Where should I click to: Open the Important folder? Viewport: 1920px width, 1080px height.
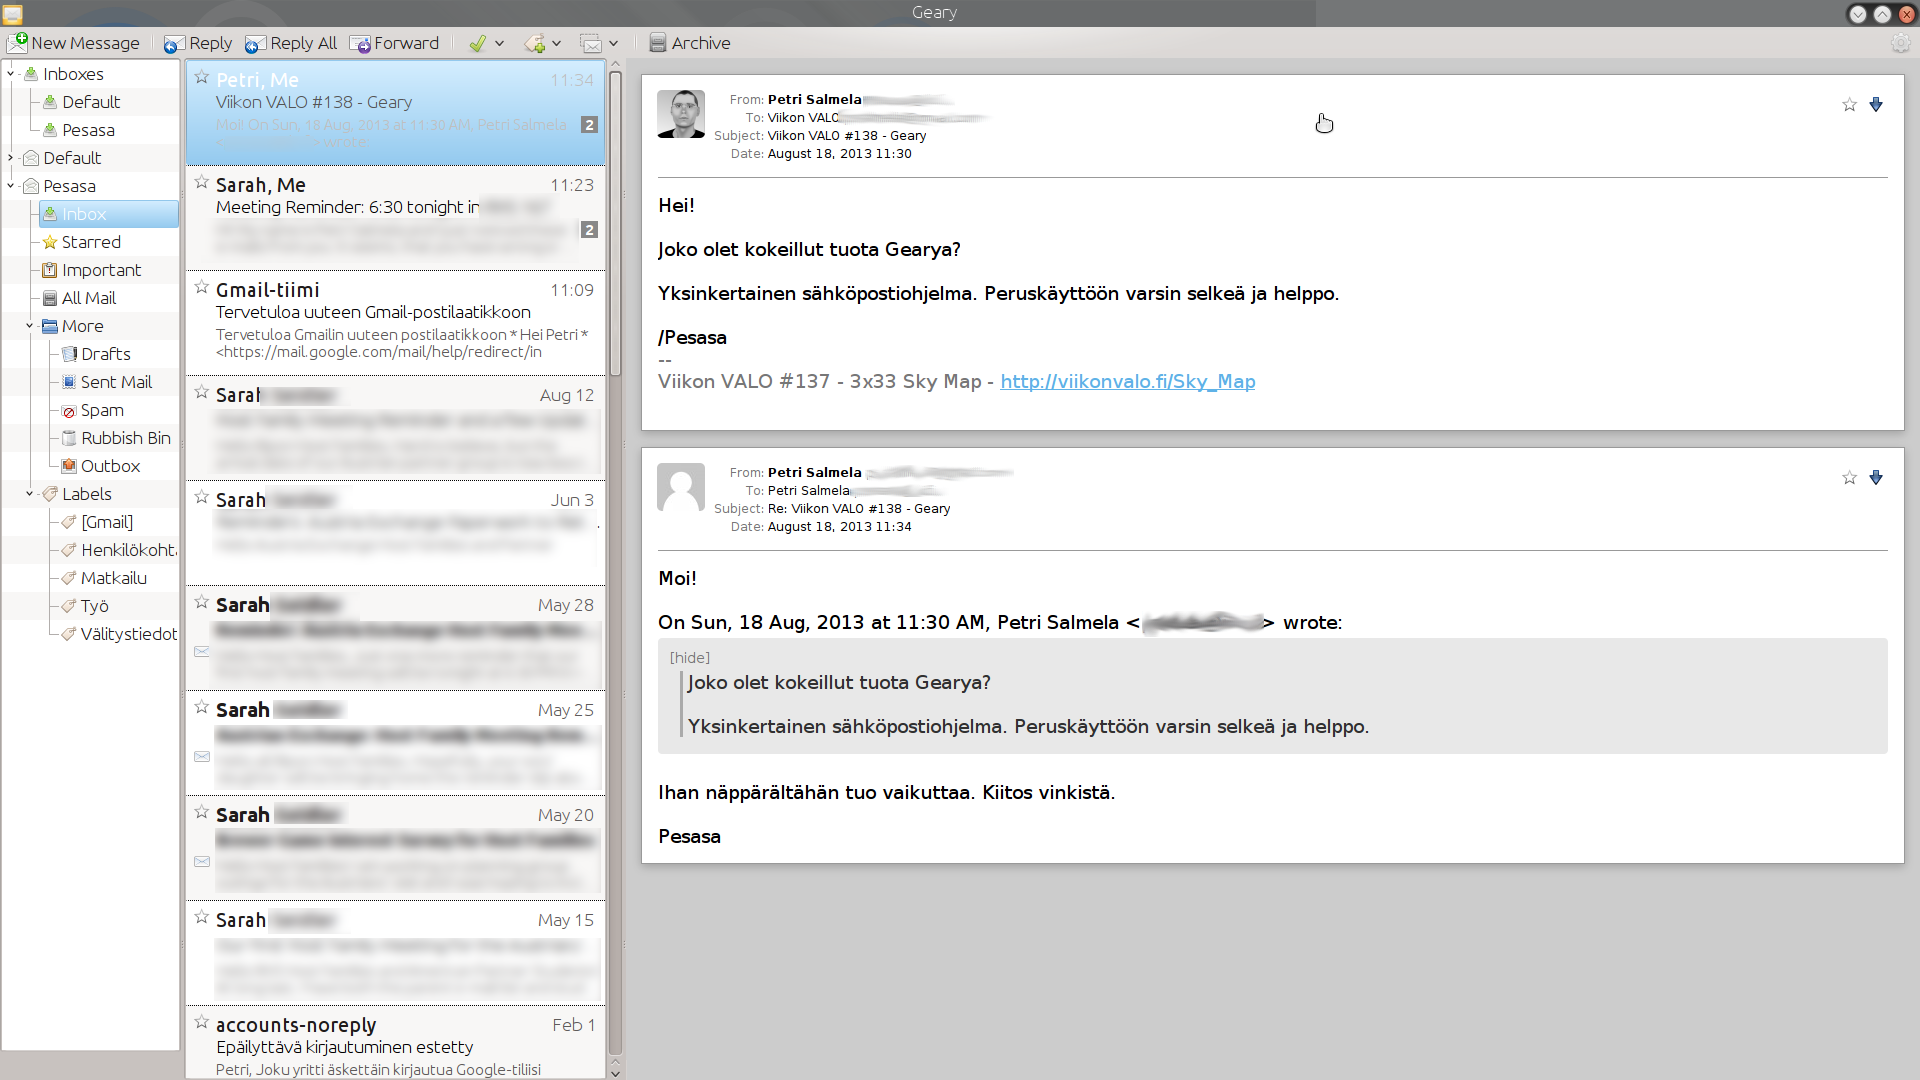101,270
